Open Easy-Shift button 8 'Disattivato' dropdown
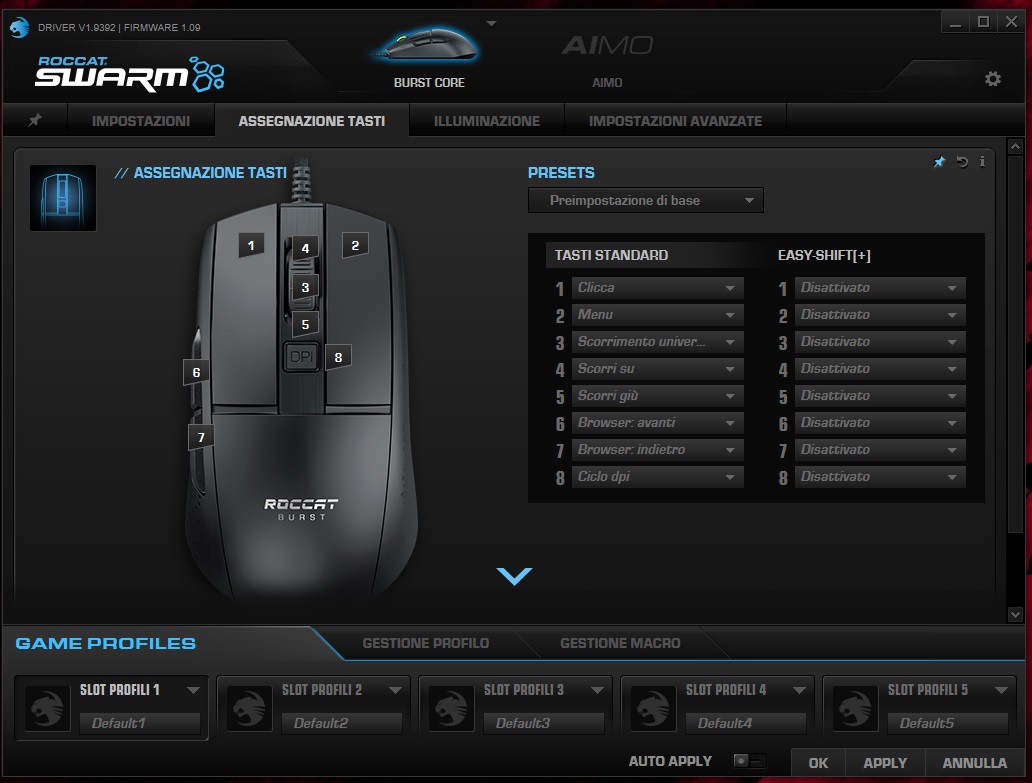 coord(880,476)
